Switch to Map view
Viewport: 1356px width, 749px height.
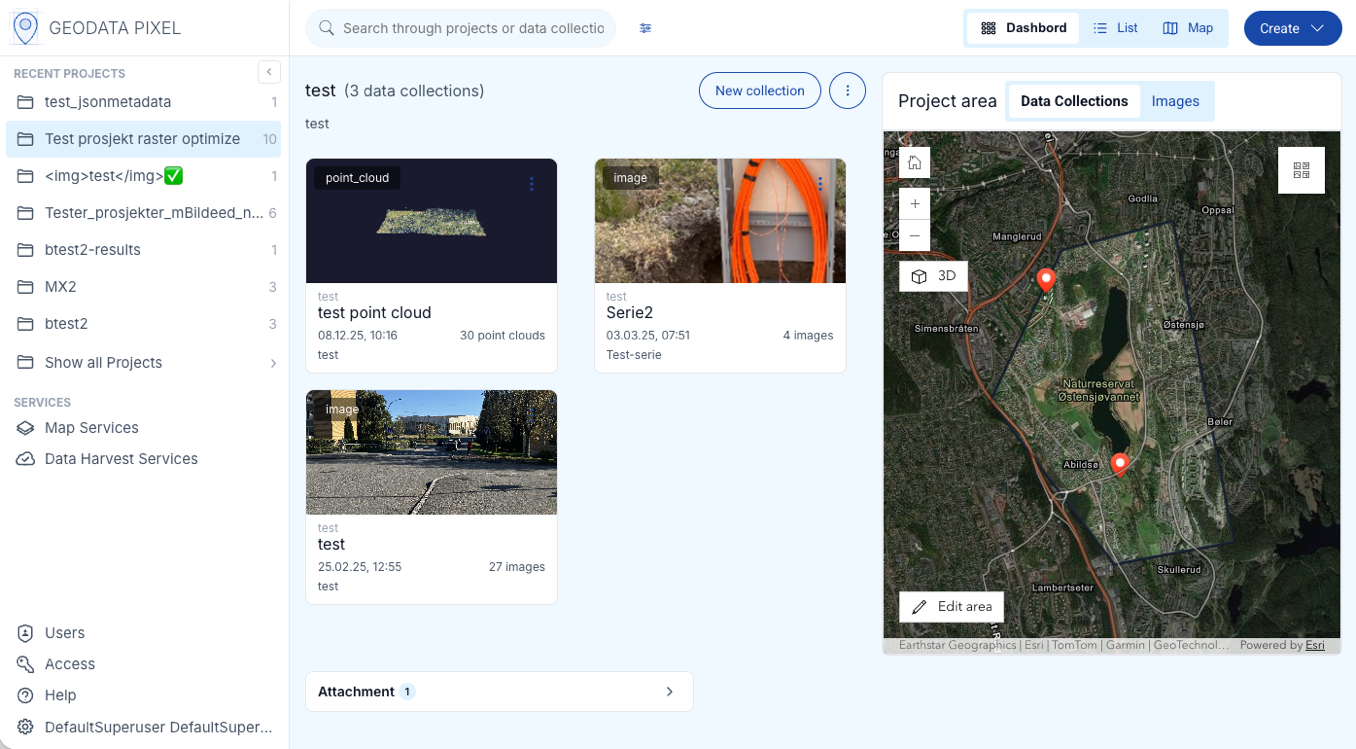click(x=1188, y=28)
